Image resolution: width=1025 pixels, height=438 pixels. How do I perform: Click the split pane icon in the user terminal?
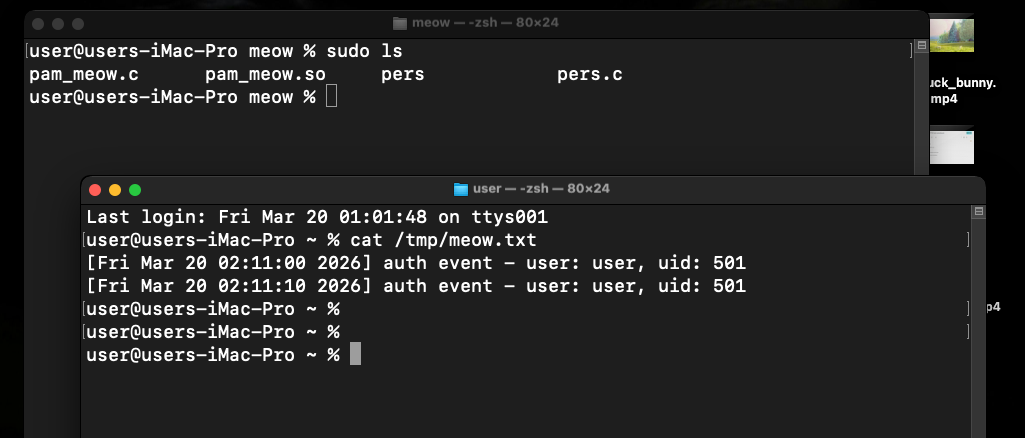[x=979, y=212]
